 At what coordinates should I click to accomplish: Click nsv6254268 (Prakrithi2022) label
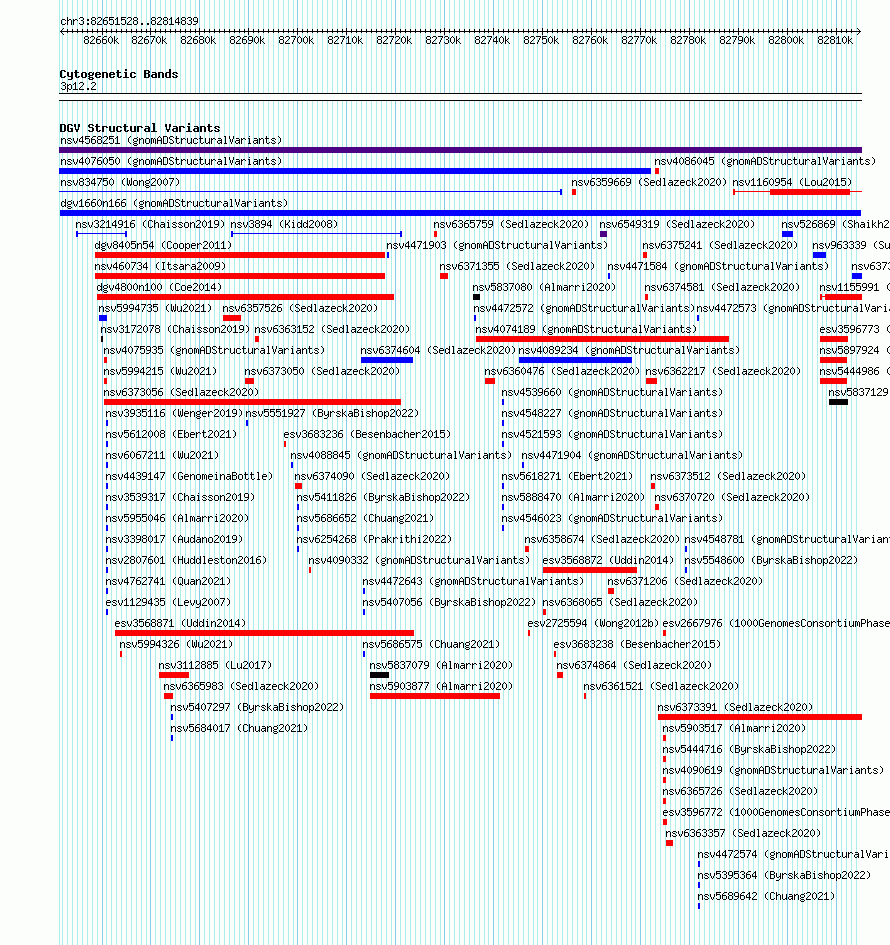pyautogui.click(x=374, y=539)
